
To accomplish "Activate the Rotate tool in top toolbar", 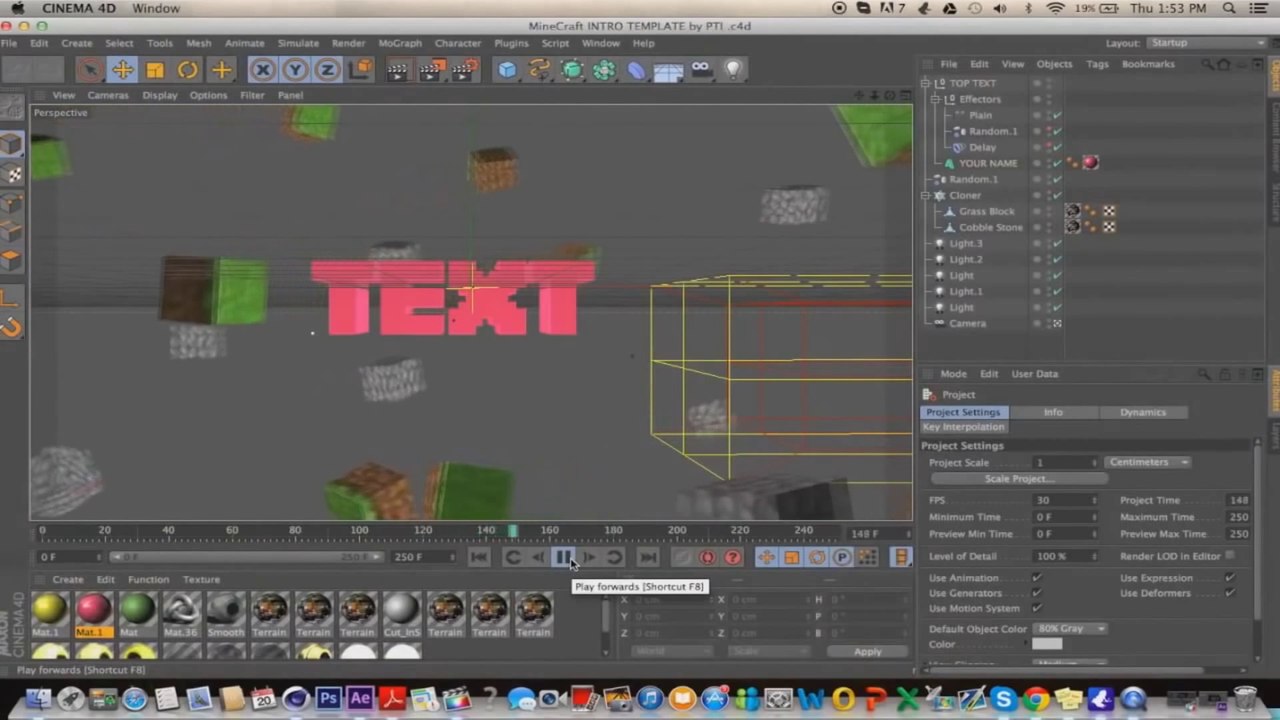I will (x=188, y=70).
